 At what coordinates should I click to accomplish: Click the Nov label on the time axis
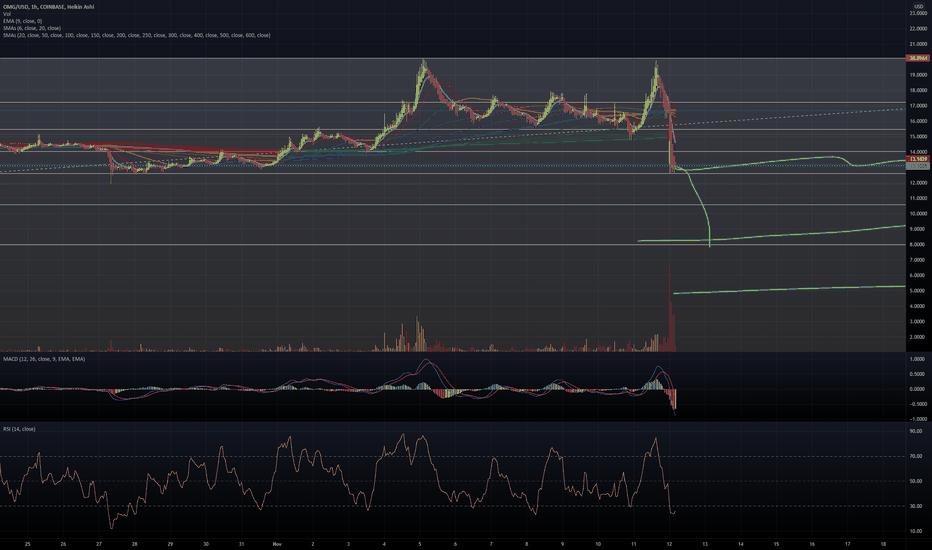(x=277, y=544)
